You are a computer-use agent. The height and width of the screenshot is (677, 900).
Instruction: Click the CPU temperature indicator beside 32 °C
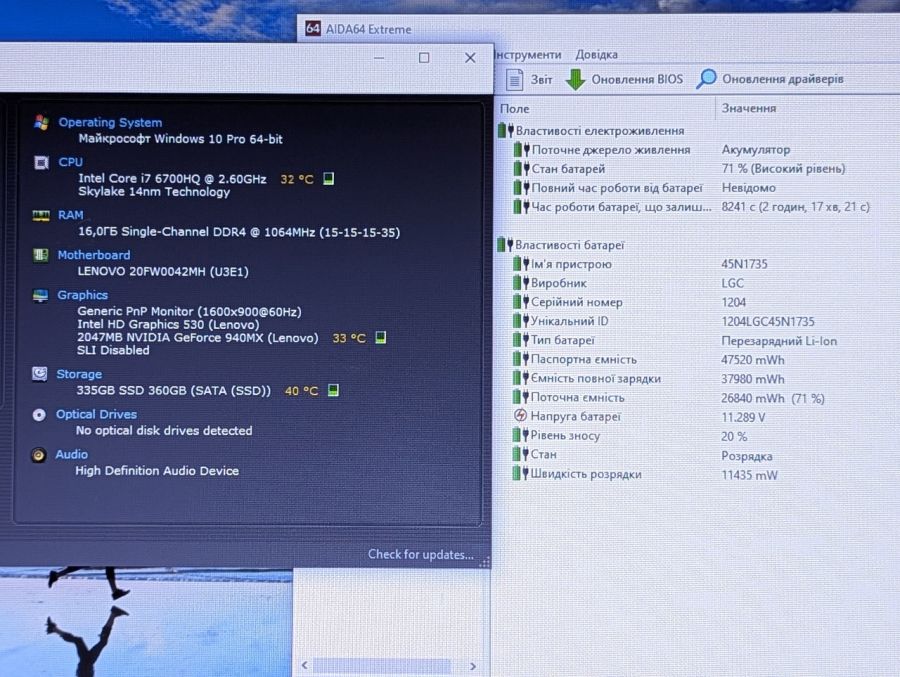tap(328, 179)
